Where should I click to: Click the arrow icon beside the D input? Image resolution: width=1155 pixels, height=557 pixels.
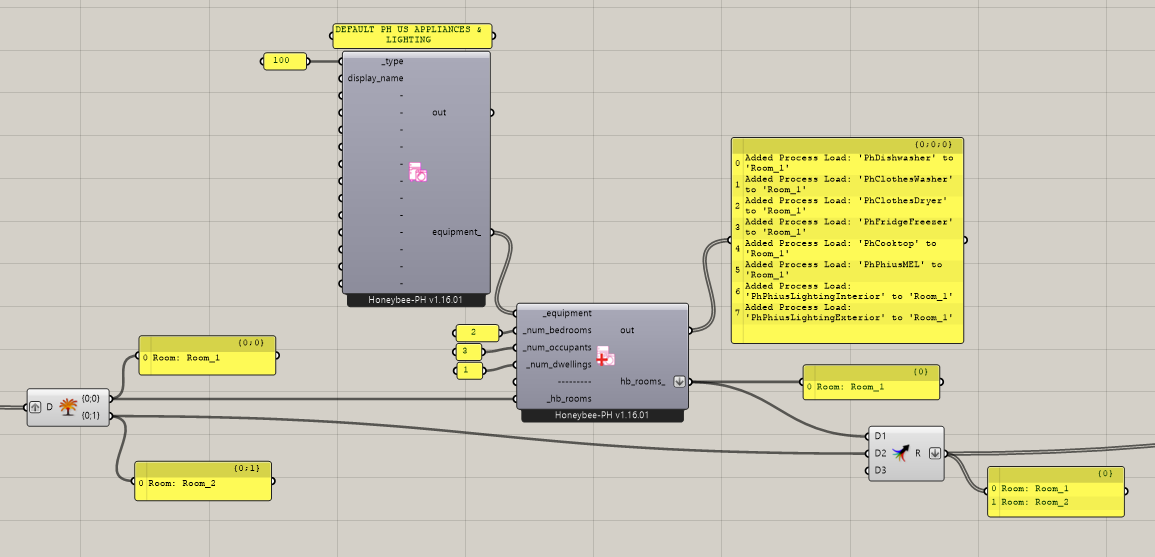point(35,407)
